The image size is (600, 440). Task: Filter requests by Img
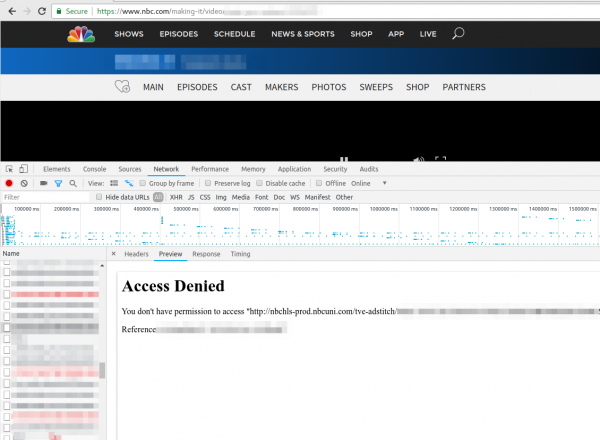(x=221, y=197)
